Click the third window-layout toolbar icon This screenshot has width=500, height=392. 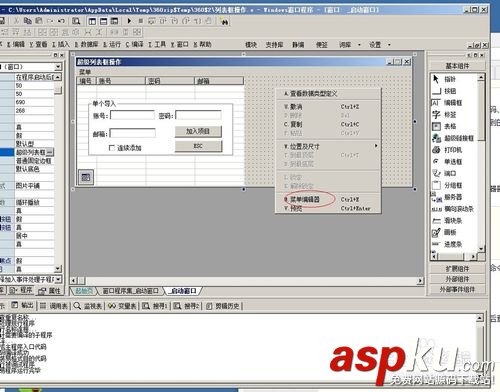(114, 21)
